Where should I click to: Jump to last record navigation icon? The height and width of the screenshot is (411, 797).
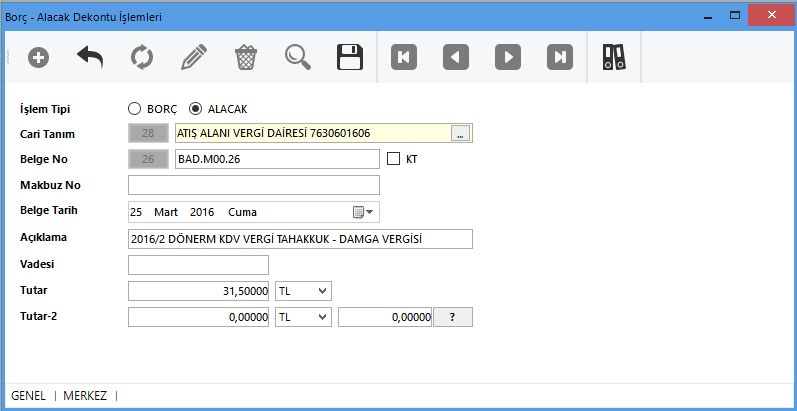point(560,57)
